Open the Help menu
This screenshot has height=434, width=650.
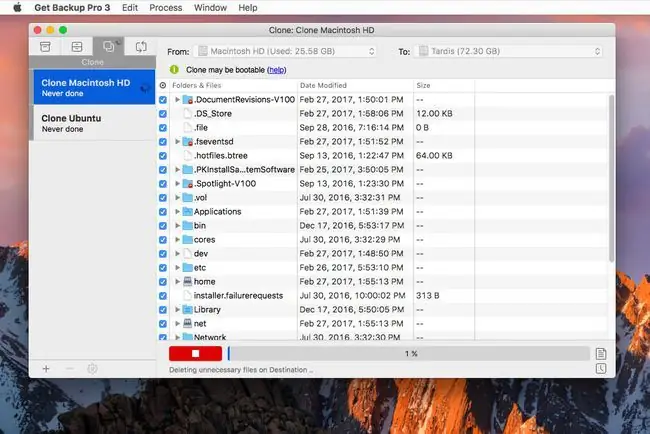click(x=247, y=7)
